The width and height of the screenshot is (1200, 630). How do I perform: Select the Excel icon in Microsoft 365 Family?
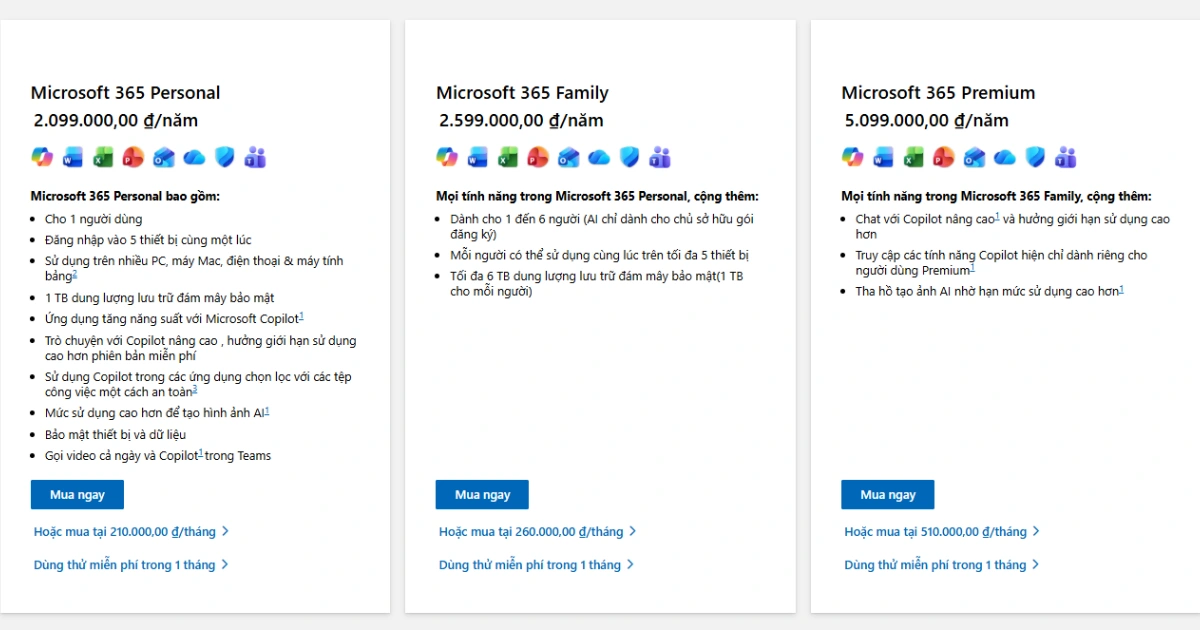pos(508,157)
